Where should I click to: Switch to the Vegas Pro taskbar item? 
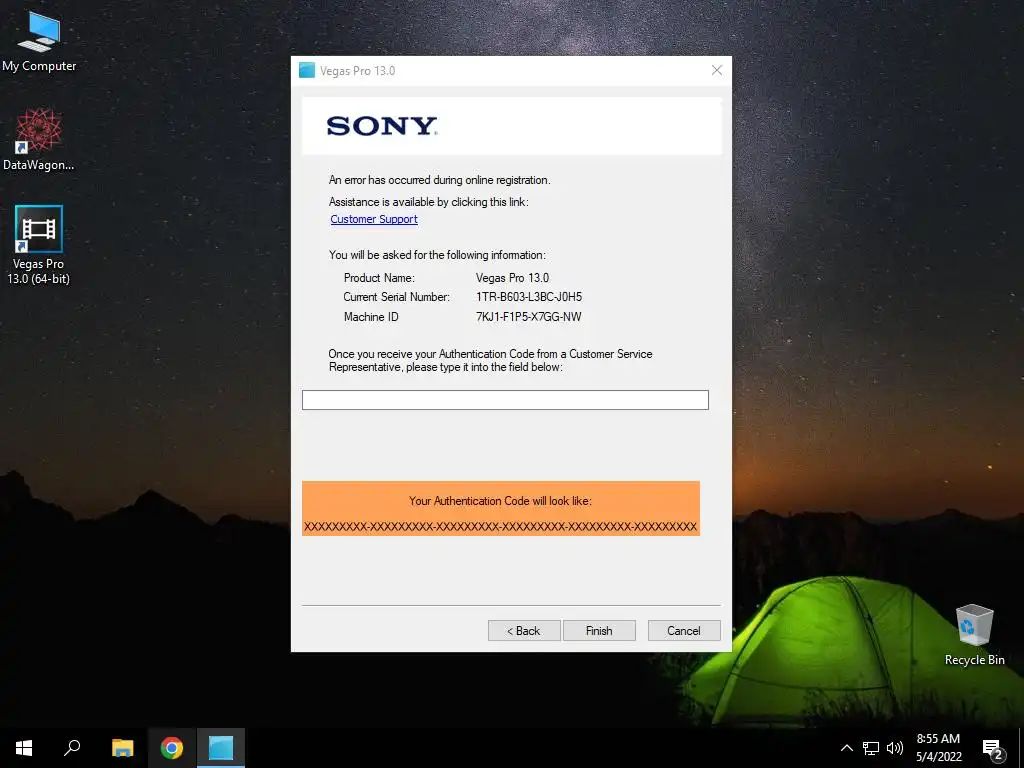(x=221, y=748)
